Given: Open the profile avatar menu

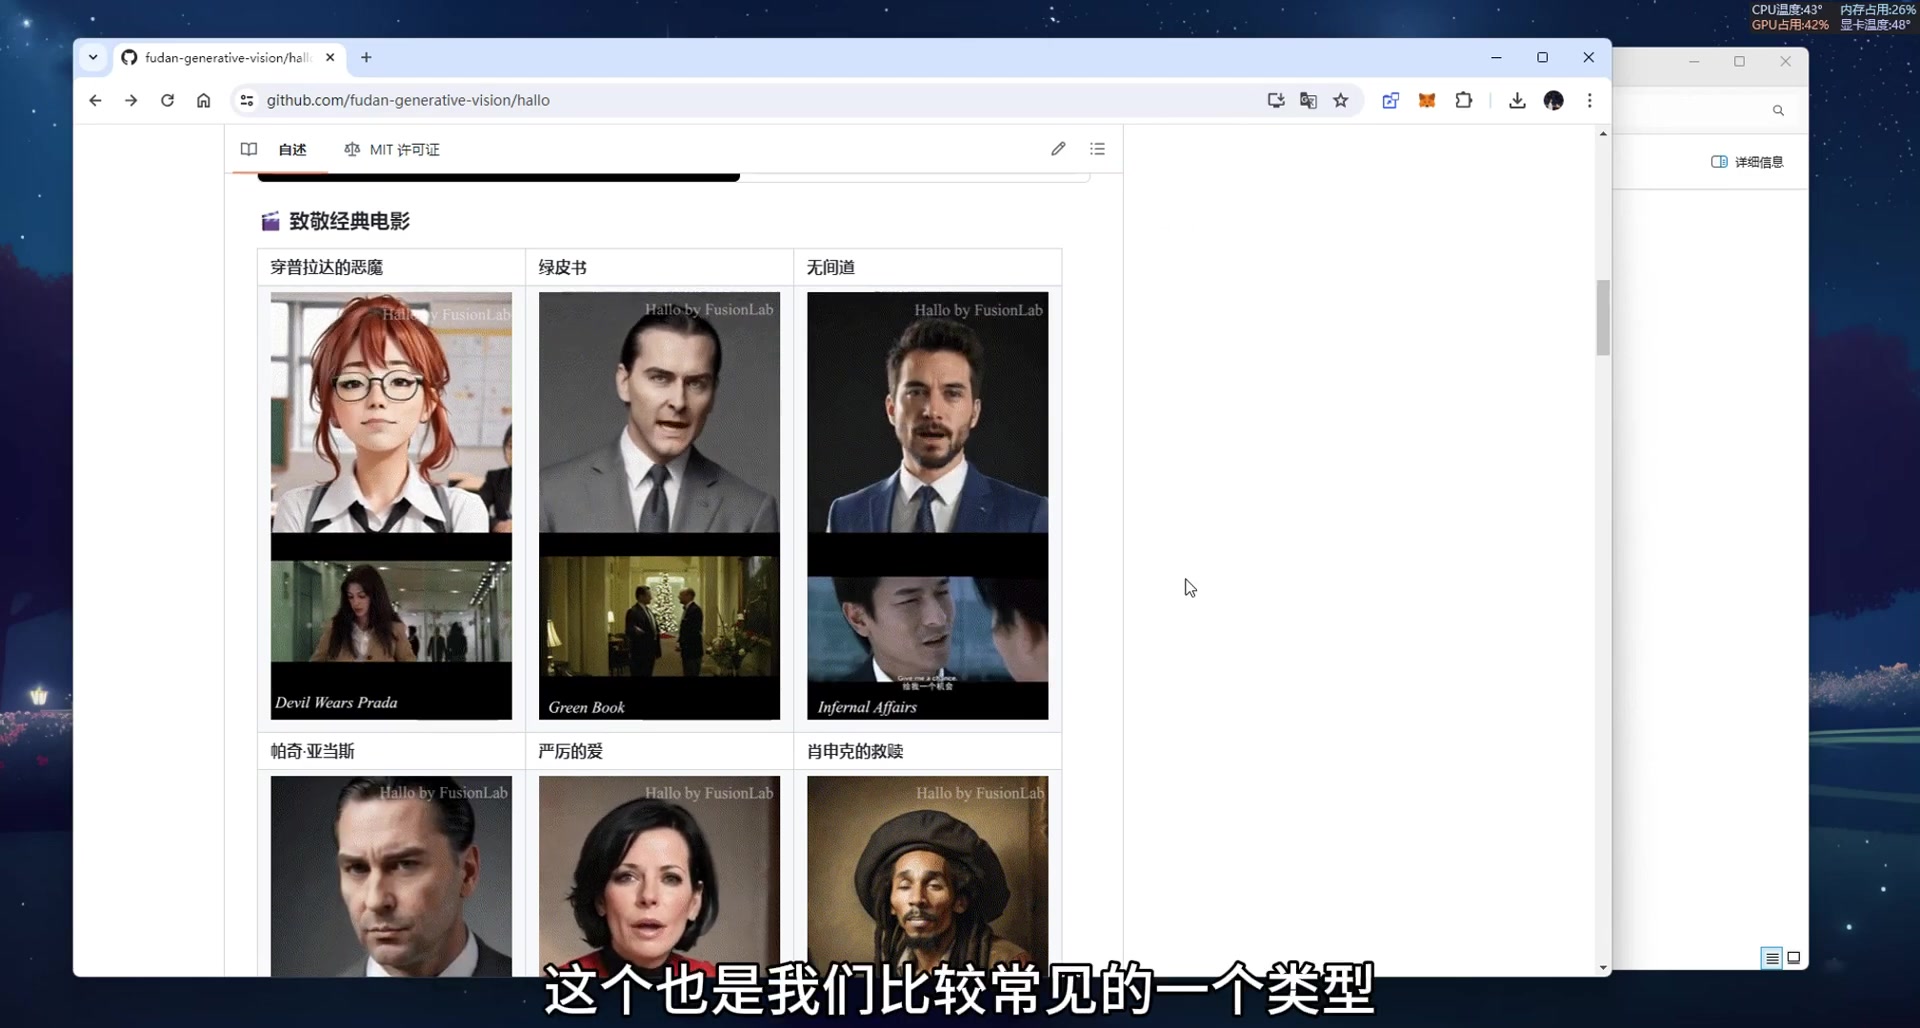Looking at the screenshot, I should pos(1553,100).
